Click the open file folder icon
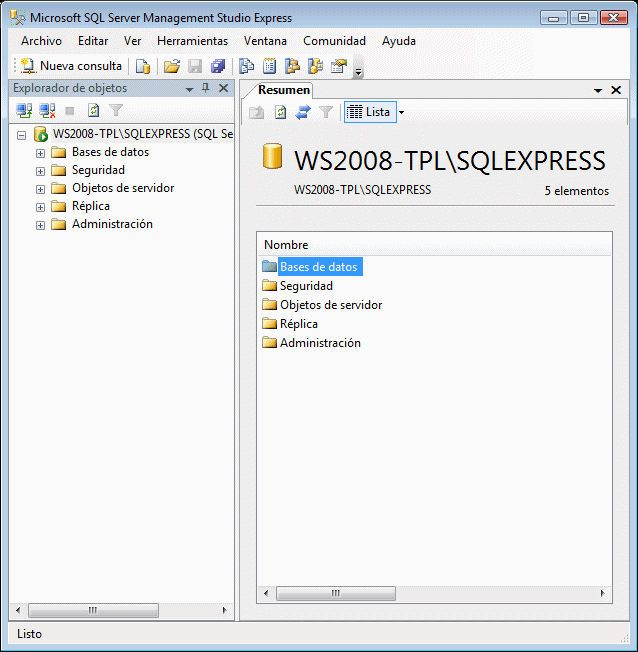638x652 pixels. (171, 66)
